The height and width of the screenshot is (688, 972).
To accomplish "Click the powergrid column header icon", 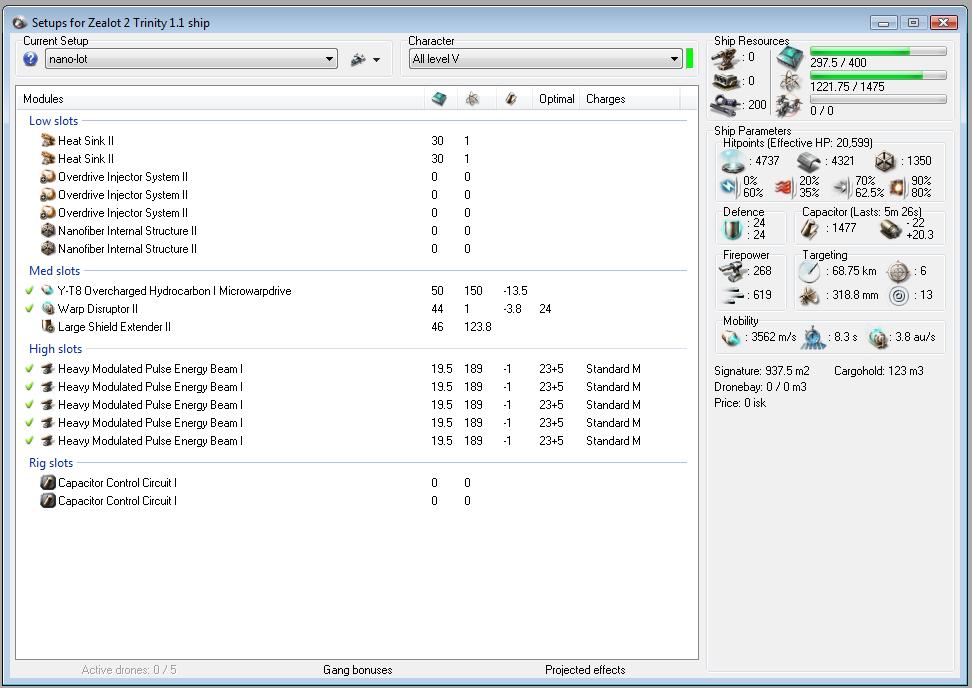I will (472, 99).
